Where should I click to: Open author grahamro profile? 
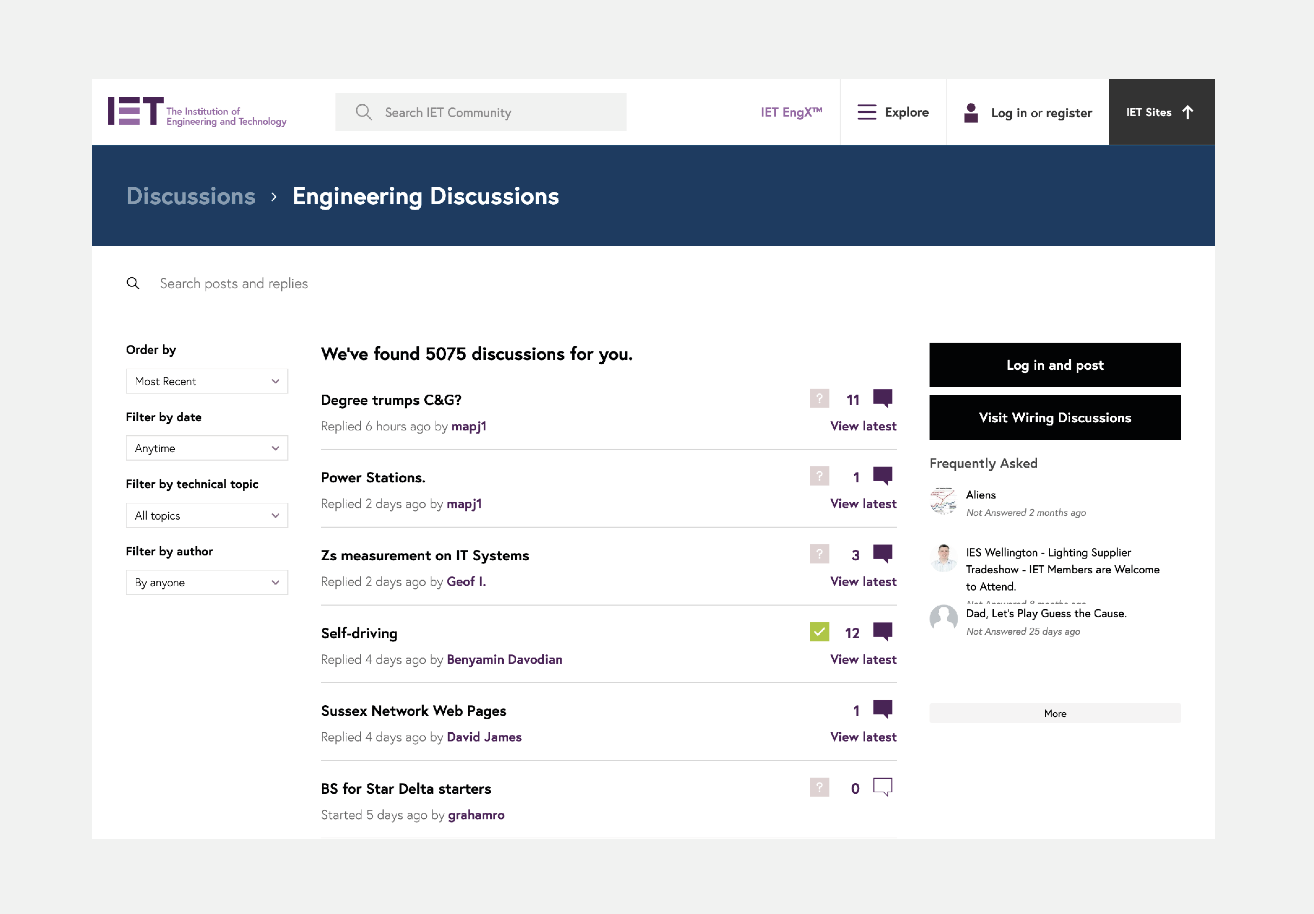pyautogui.click(x=477, y=815)
